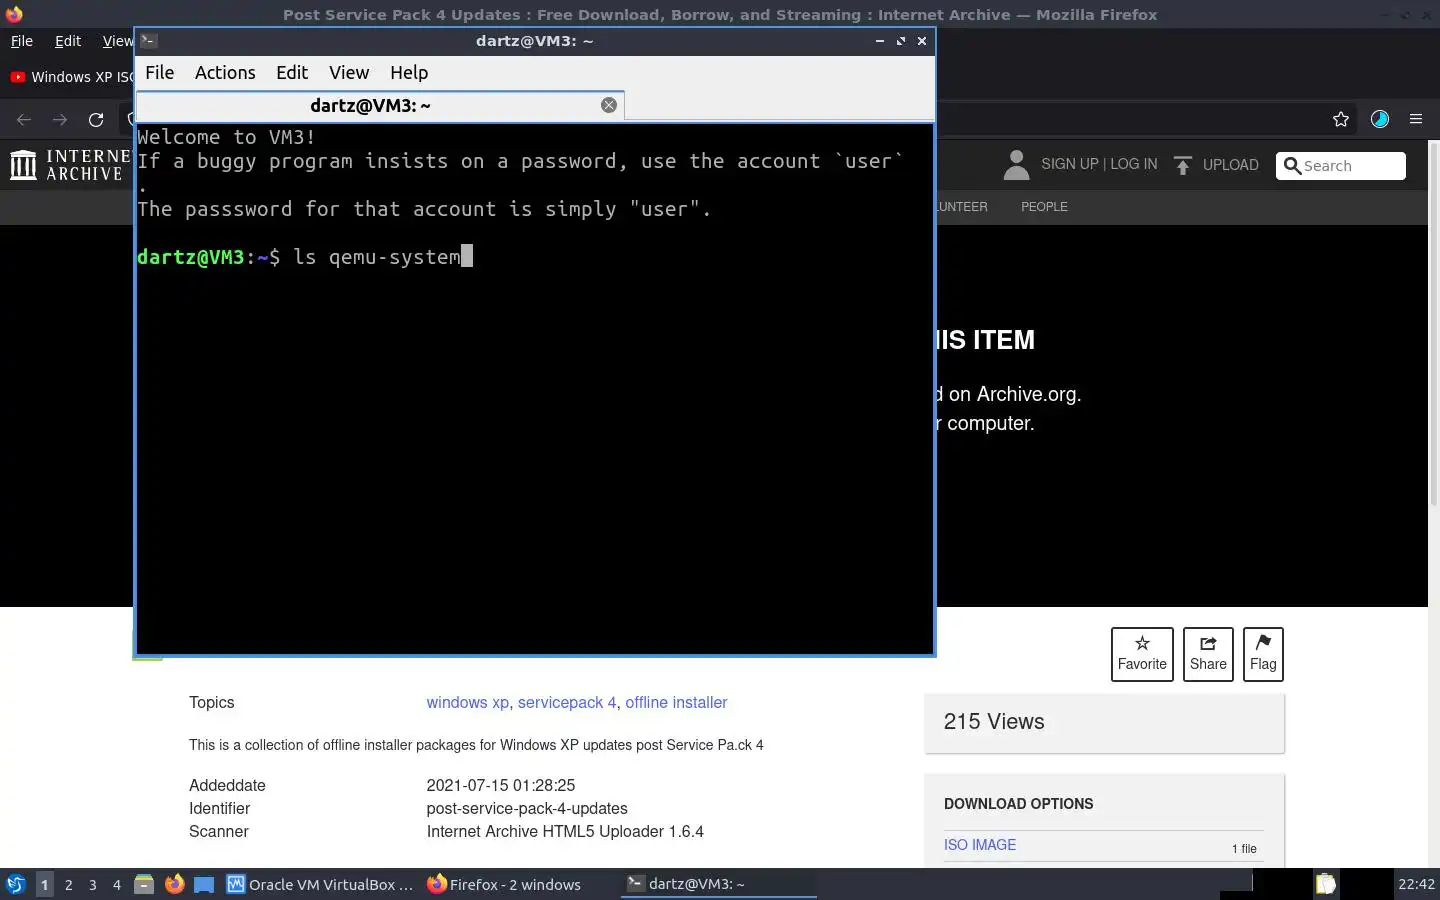Click the Firefox forward arrow
The image size is (1440, 900).
[60, 120]
